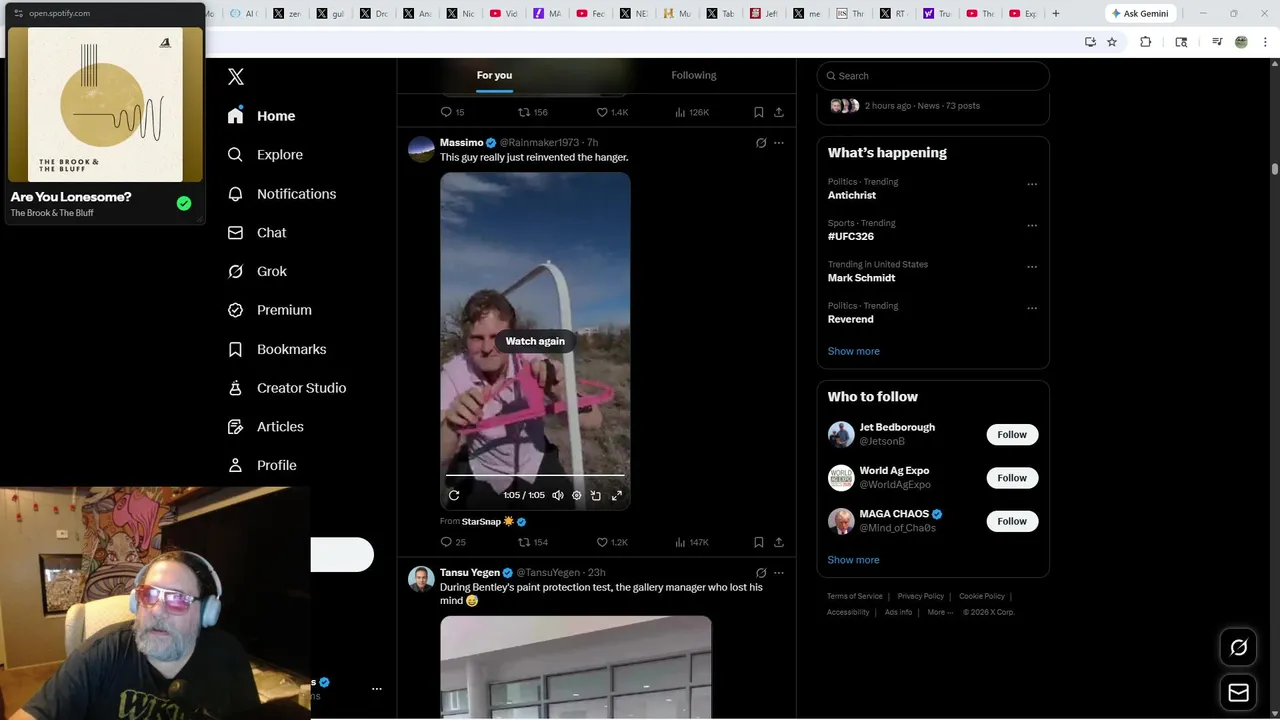Mute the video volume icon
This screenshot has height=720, width=1280.
558,495
